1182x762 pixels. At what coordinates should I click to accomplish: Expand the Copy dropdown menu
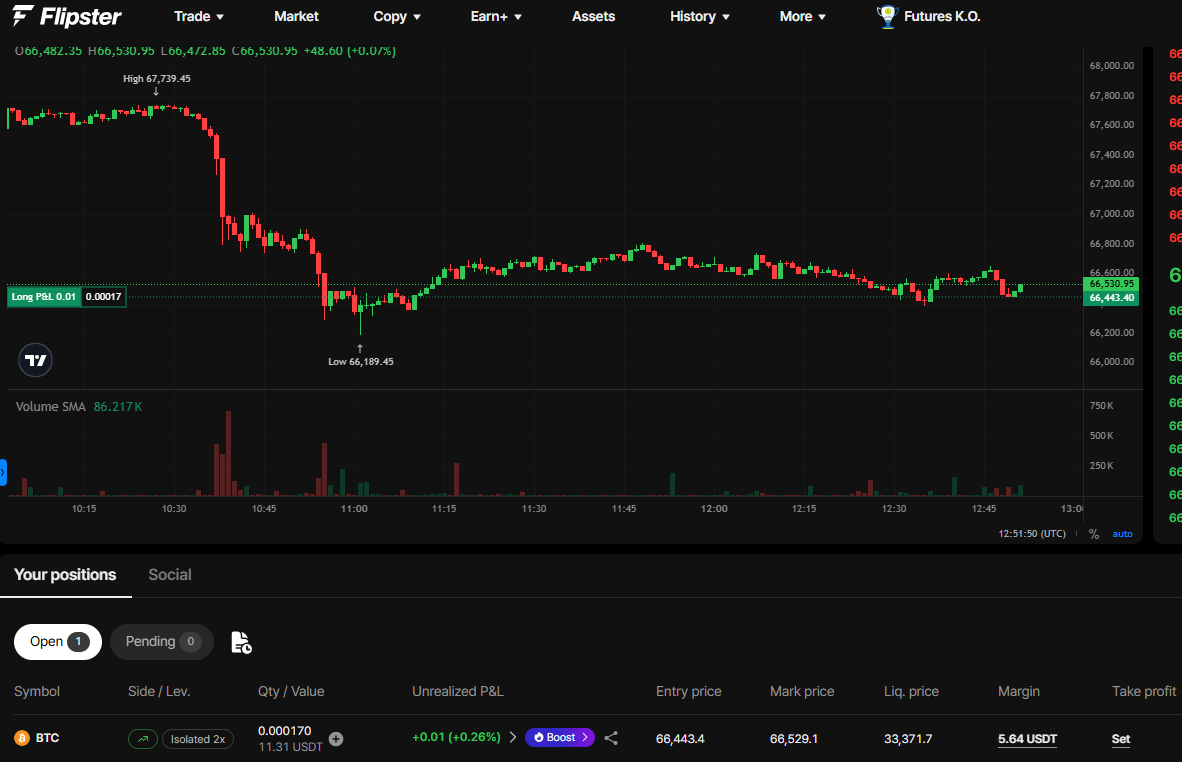[x=397, y=17]
